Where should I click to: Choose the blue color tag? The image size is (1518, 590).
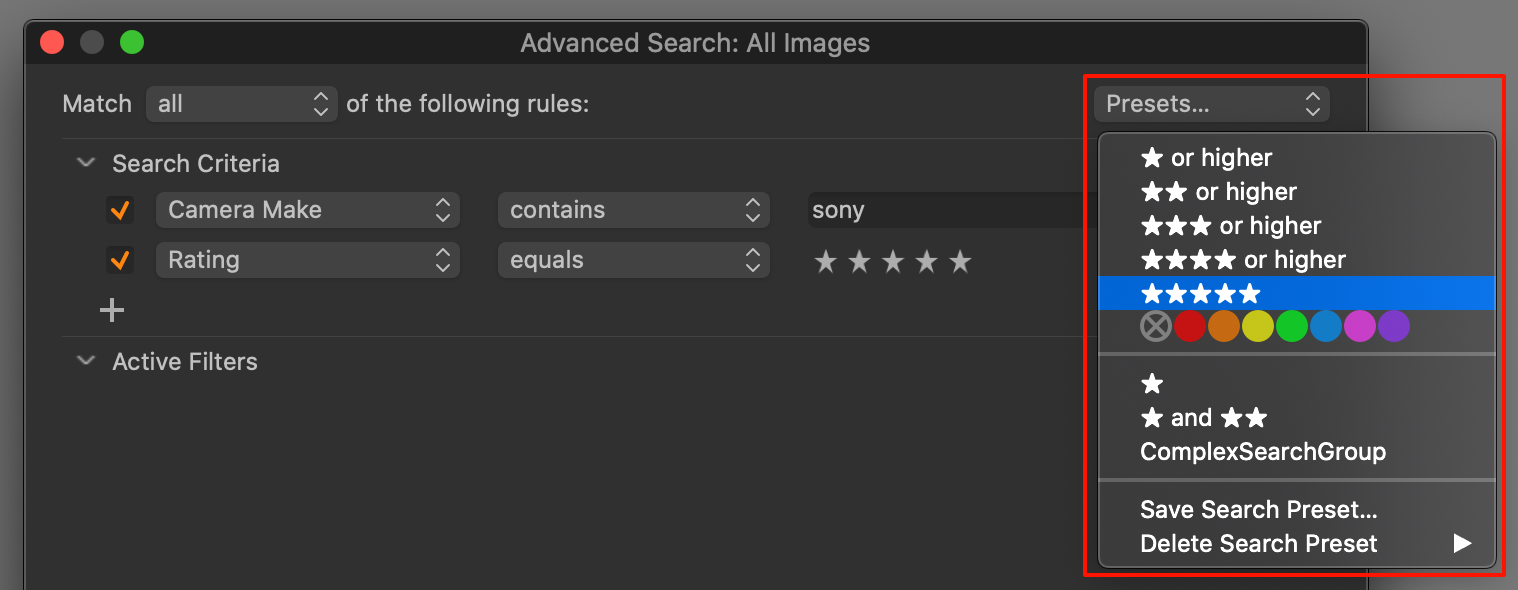point(1326,326)
